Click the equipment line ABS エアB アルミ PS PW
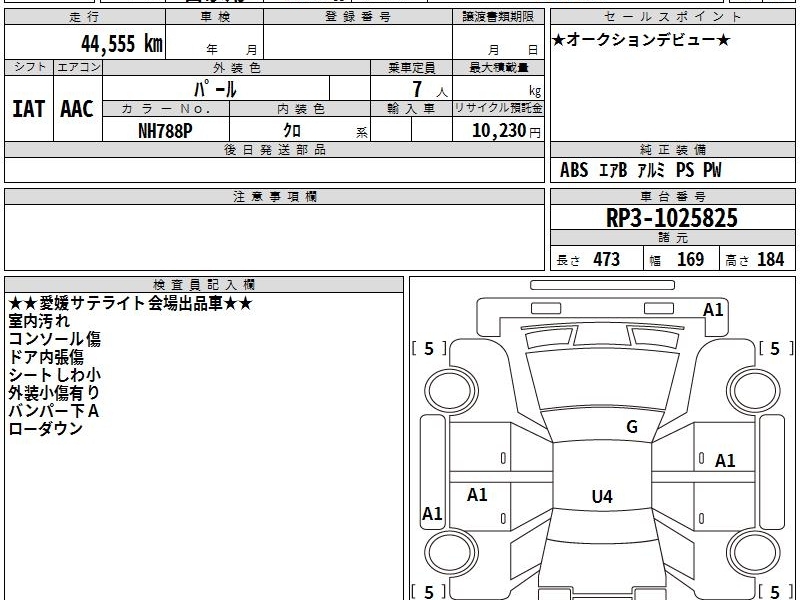The height and width of the screenshot is (600, 800). [641, 170]
